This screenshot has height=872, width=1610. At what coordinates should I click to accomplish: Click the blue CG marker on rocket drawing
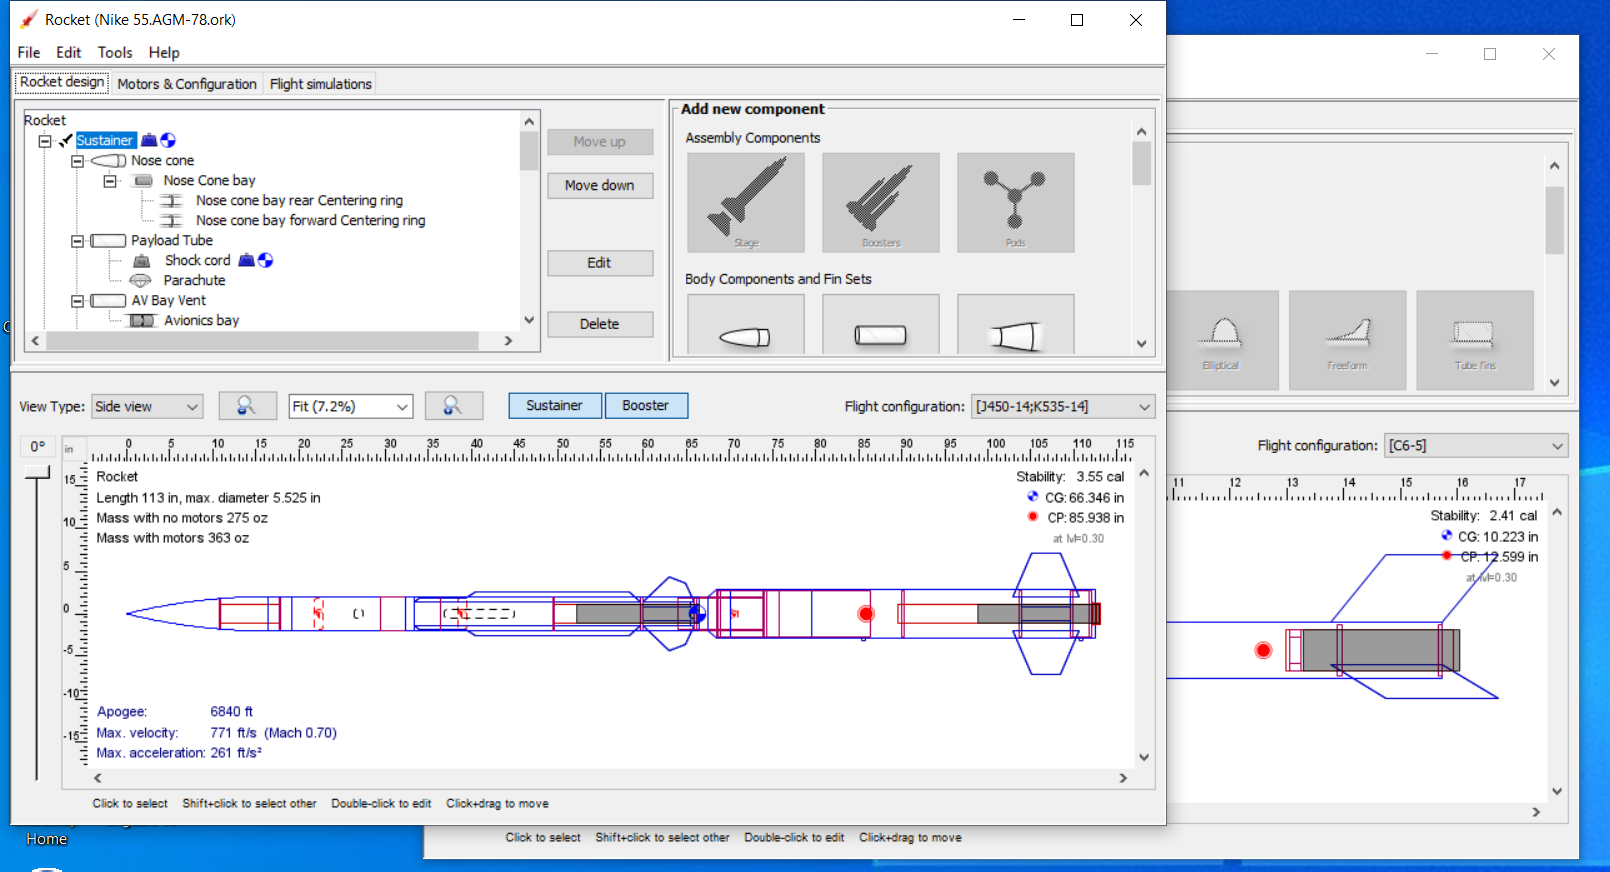pyautogui.click(x=697, y=613)
